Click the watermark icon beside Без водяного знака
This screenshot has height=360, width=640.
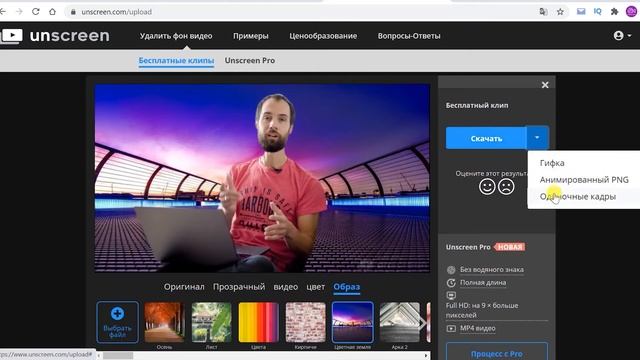pyautogui.click(x=451, y=270)
